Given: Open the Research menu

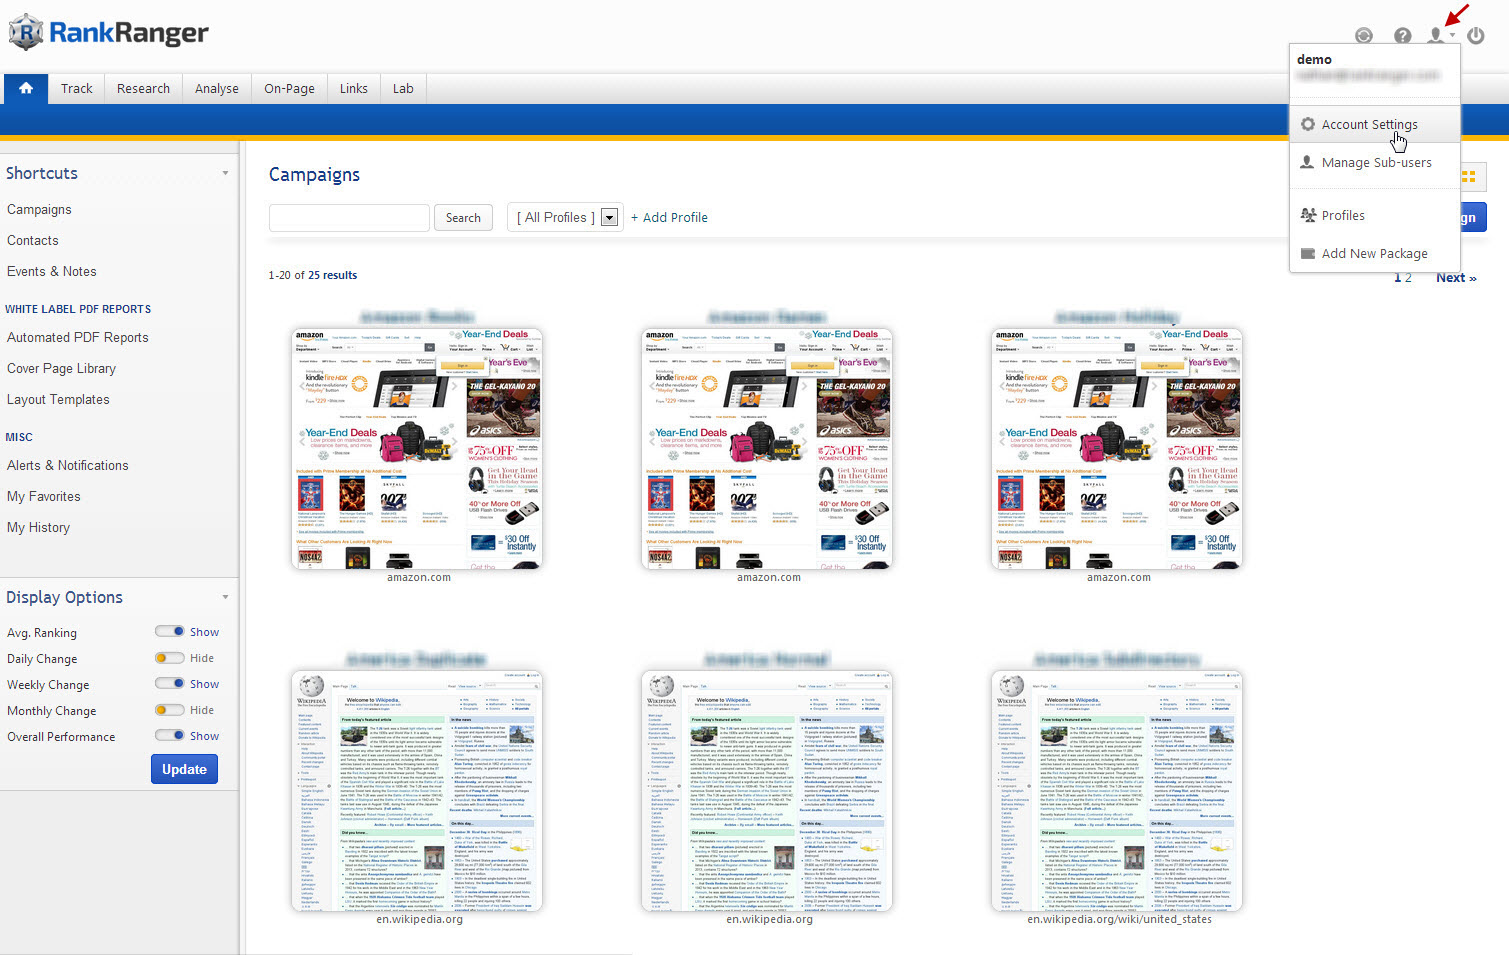Looking at the screenshot, I should pyautogui.click(x=143, y=88).
